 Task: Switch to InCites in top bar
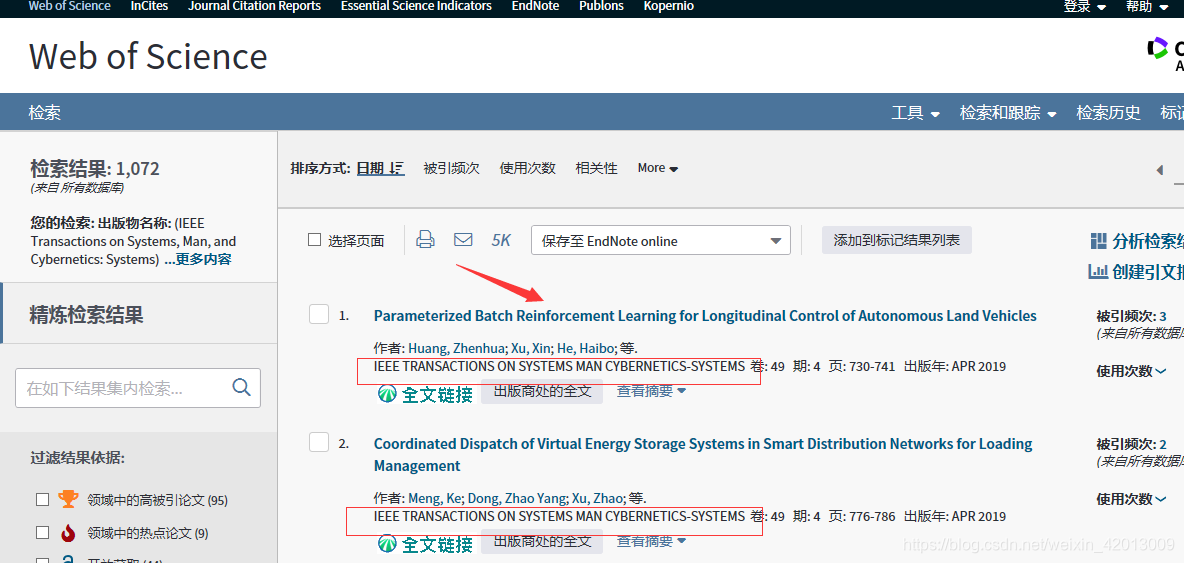click(150, 6)
